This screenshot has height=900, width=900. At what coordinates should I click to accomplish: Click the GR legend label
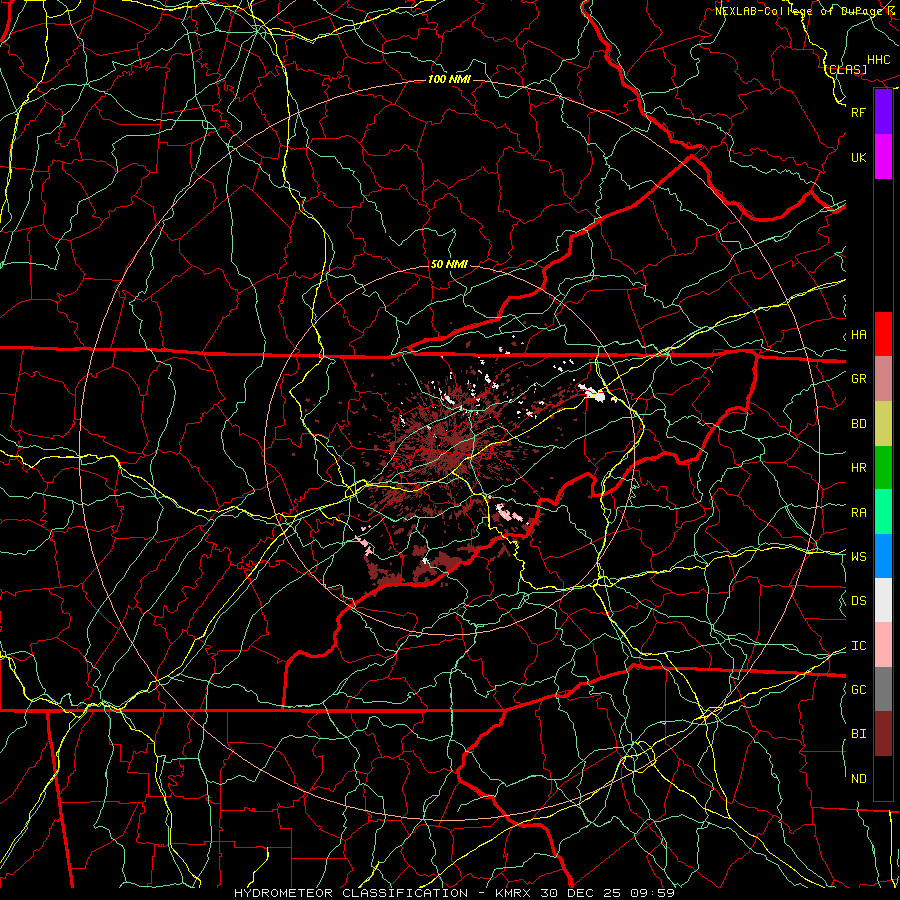[x=858, y=379]
